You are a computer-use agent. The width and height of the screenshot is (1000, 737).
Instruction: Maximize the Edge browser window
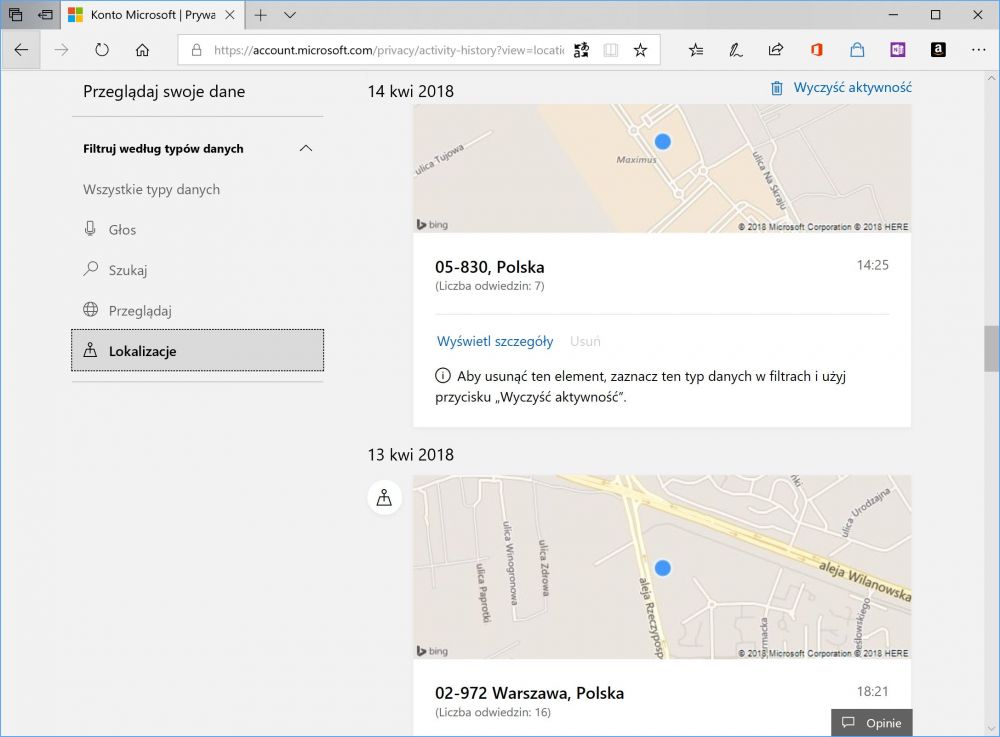coord(935,15)
